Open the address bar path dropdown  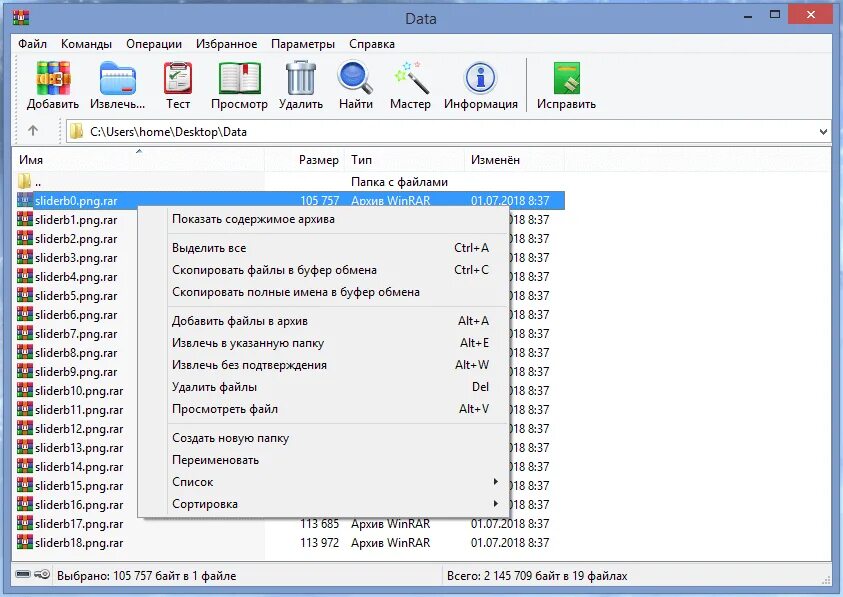824,131
